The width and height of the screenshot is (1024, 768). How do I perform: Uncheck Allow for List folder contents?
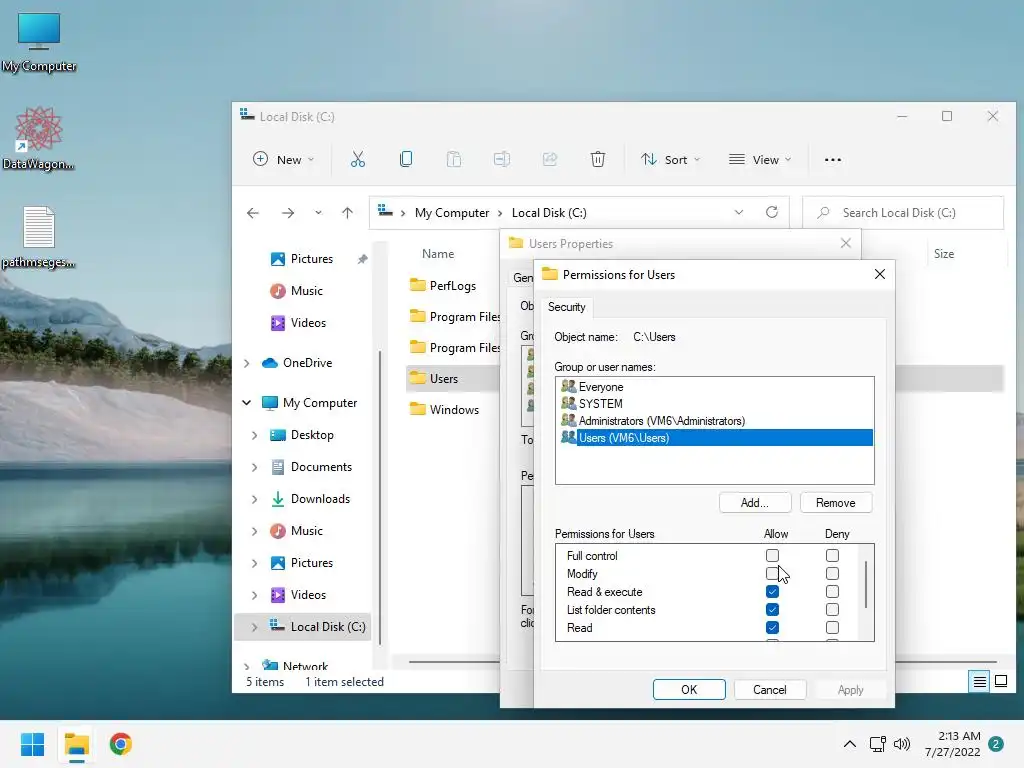(772, 609)
